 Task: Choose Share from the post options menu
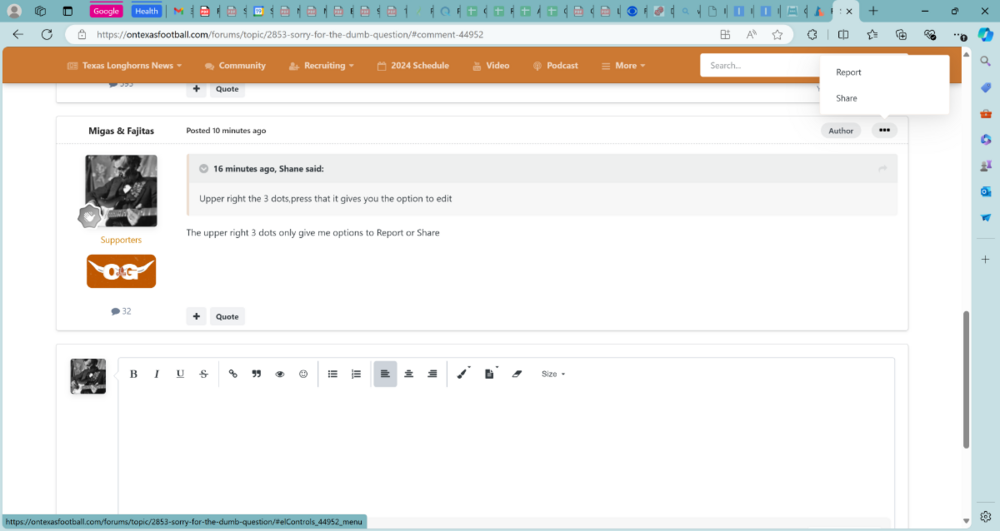847,99
